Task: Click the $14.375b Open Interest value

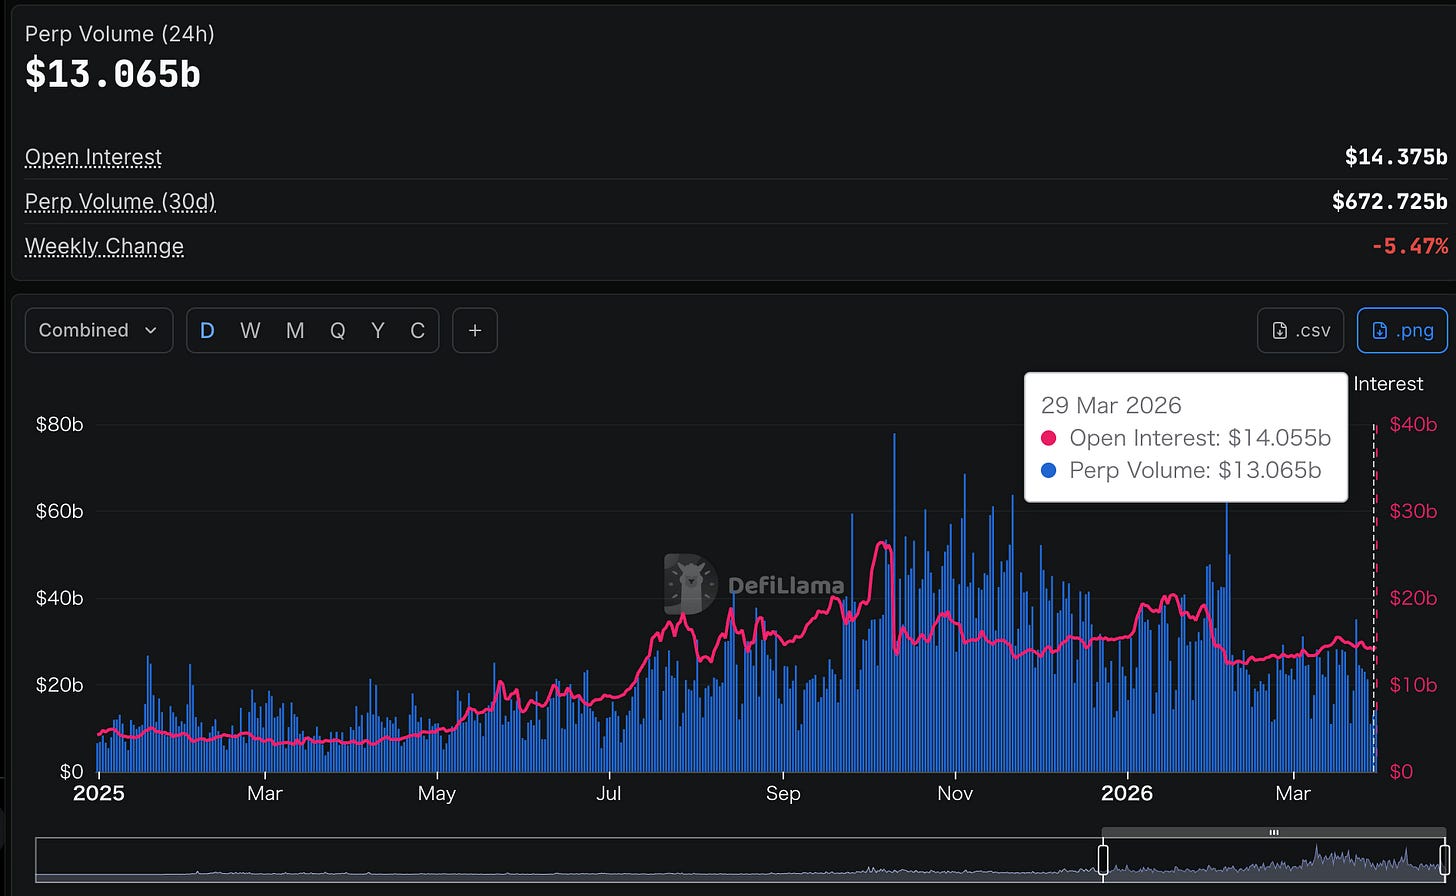Action: tap(1396, 157)
